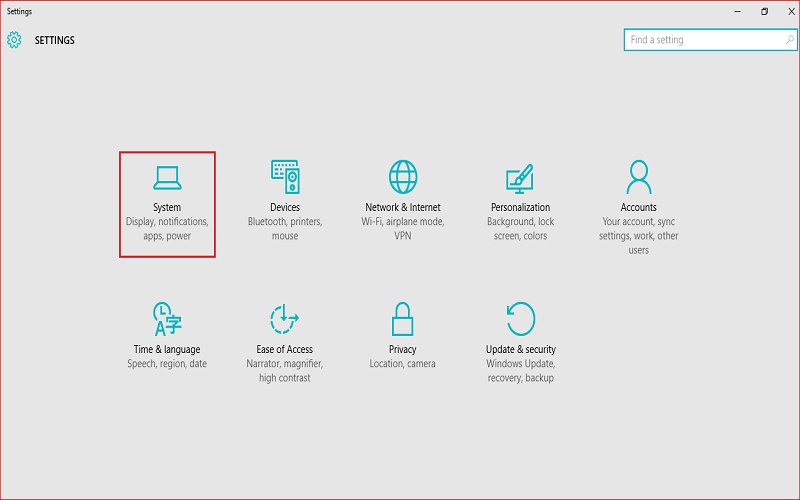Click the Personalization label
Viewport: 800px width, 500px height.
pos(520,207)
